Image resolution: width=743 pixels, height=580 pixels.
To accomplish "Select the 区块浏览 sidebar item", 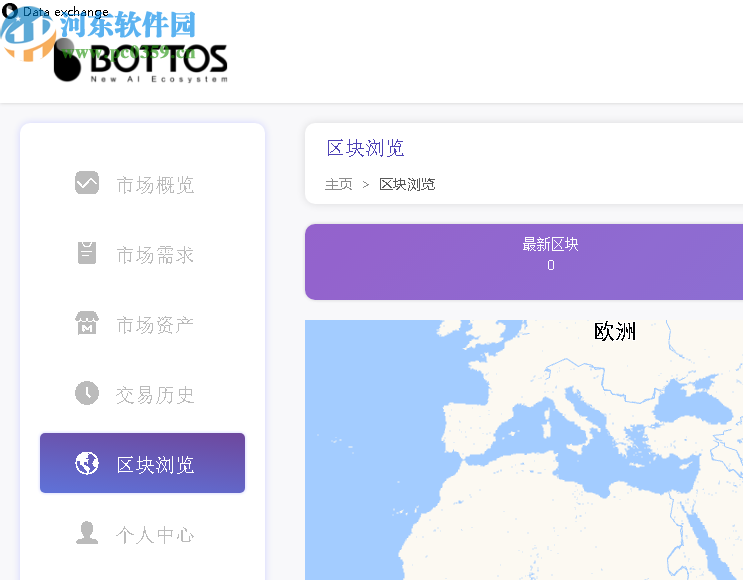I will (142, 463).
